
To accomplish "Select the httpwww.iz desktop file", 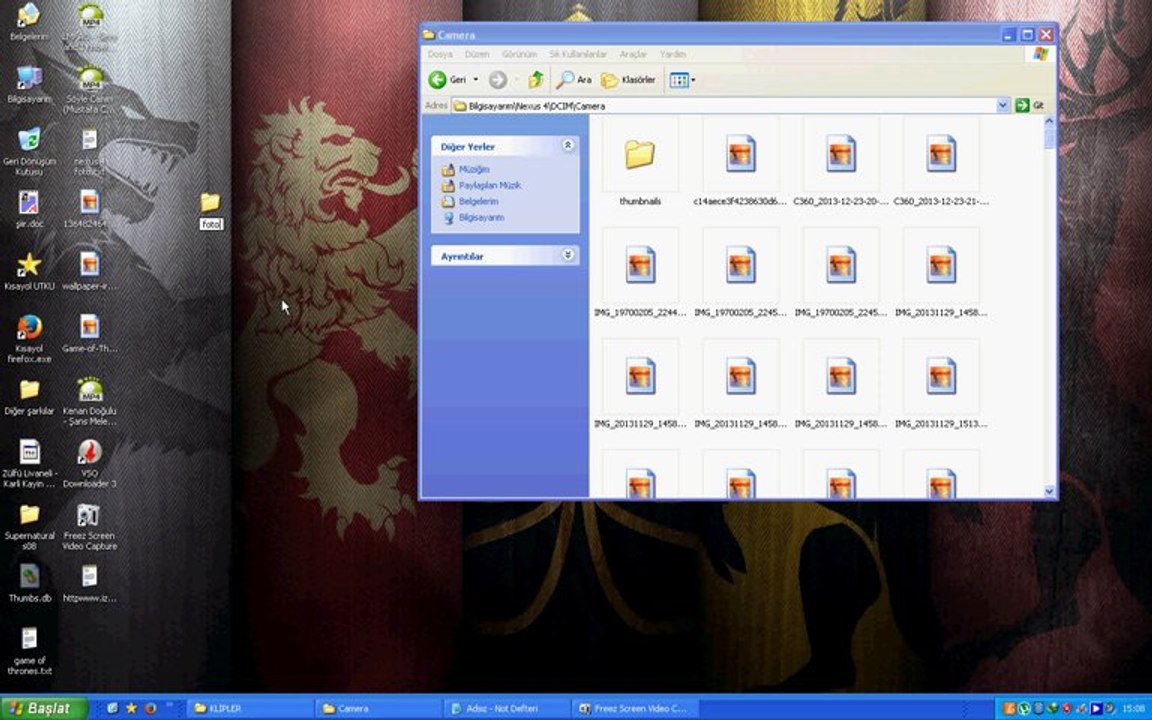I will pos(90,583).
